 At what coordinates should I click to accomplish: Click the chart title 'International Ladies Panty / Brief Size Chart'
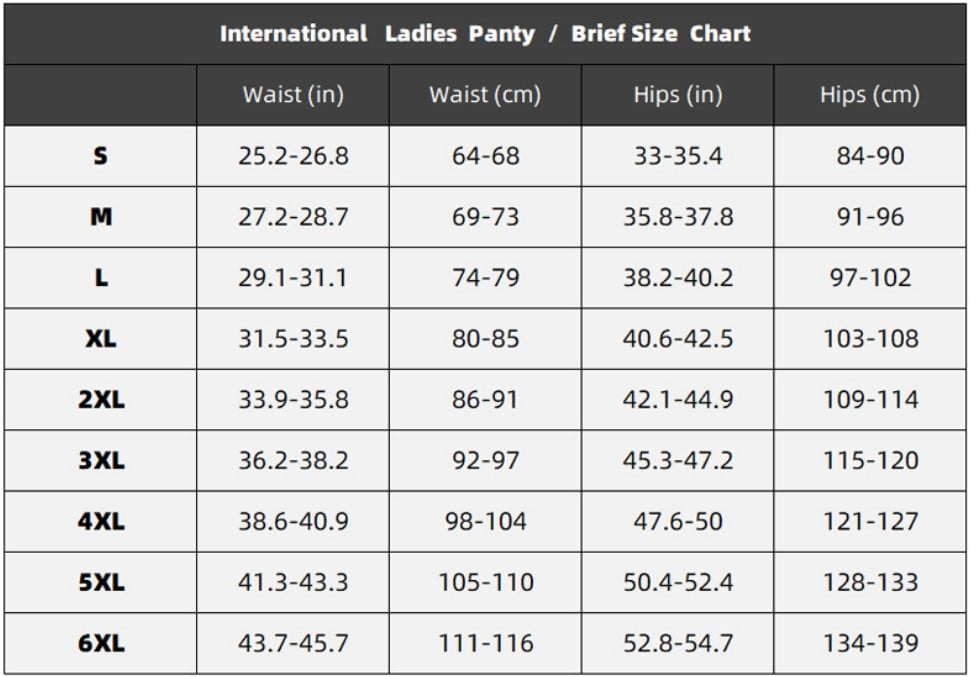(x=485, y=33)
